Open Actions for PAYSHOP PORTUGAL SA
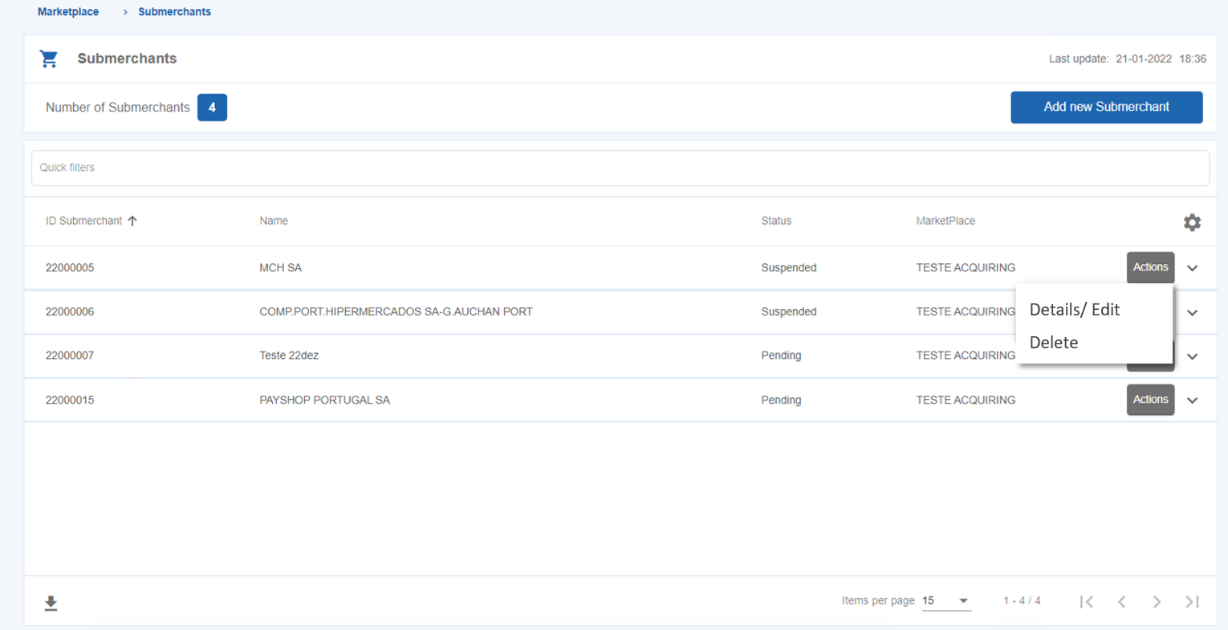This screenshot has height=630, width=1228. pos(1150,400)
